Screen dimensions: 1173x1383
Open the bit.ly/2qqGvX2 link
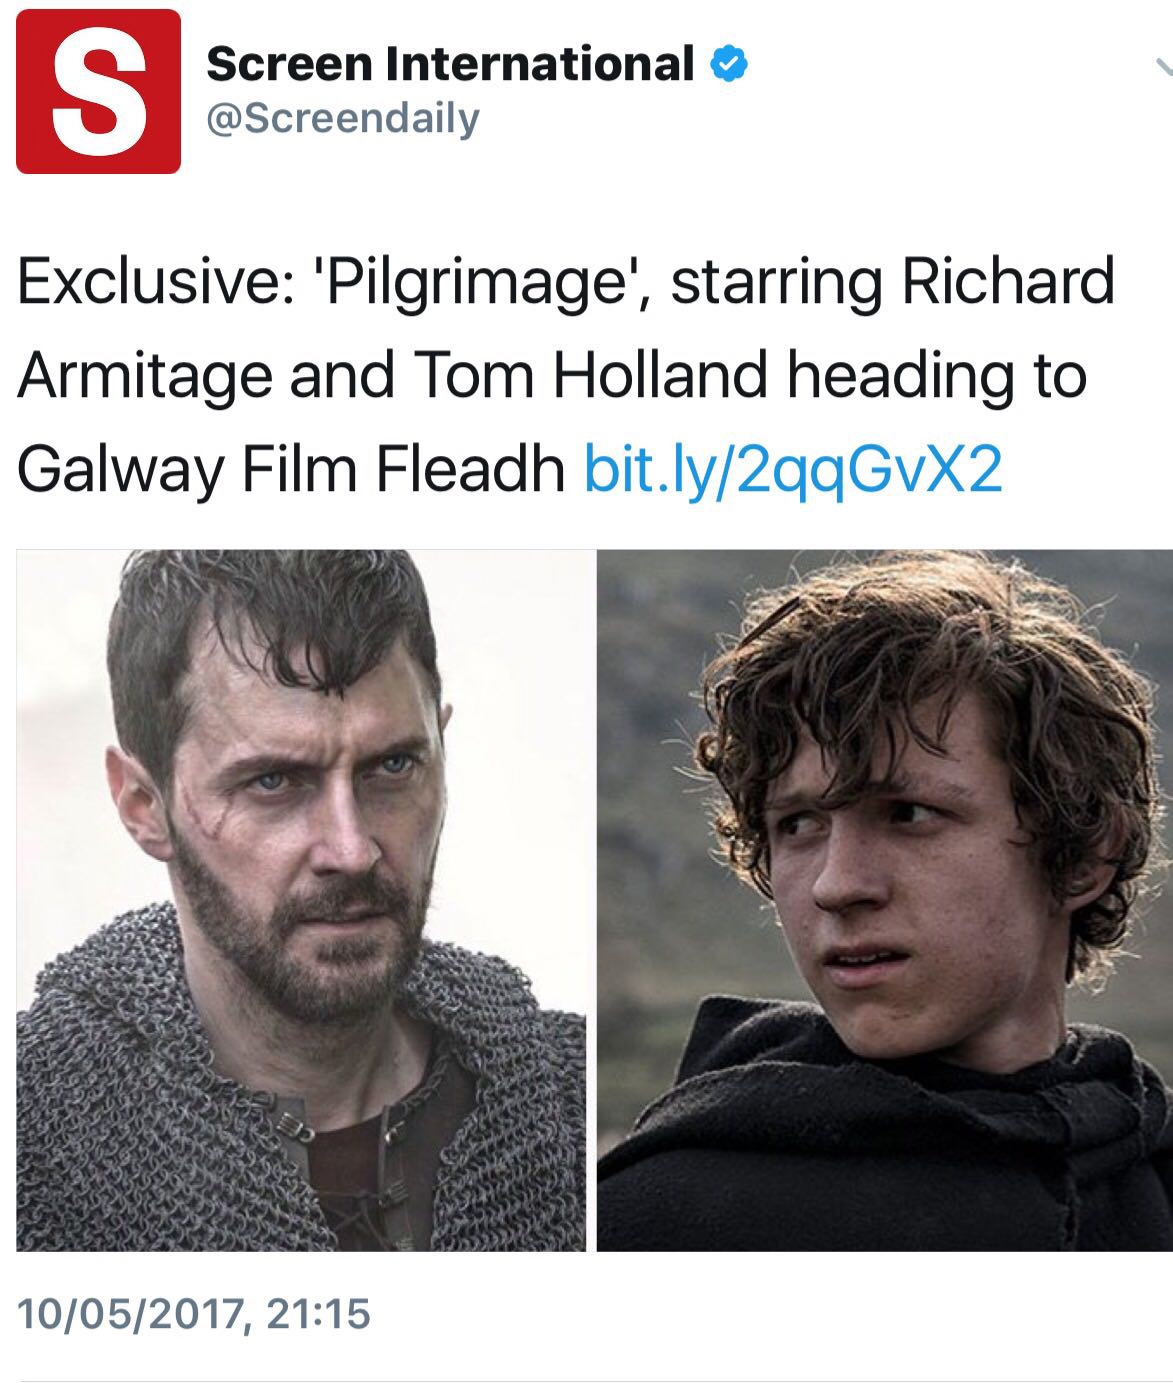click(x=792, y=468)
